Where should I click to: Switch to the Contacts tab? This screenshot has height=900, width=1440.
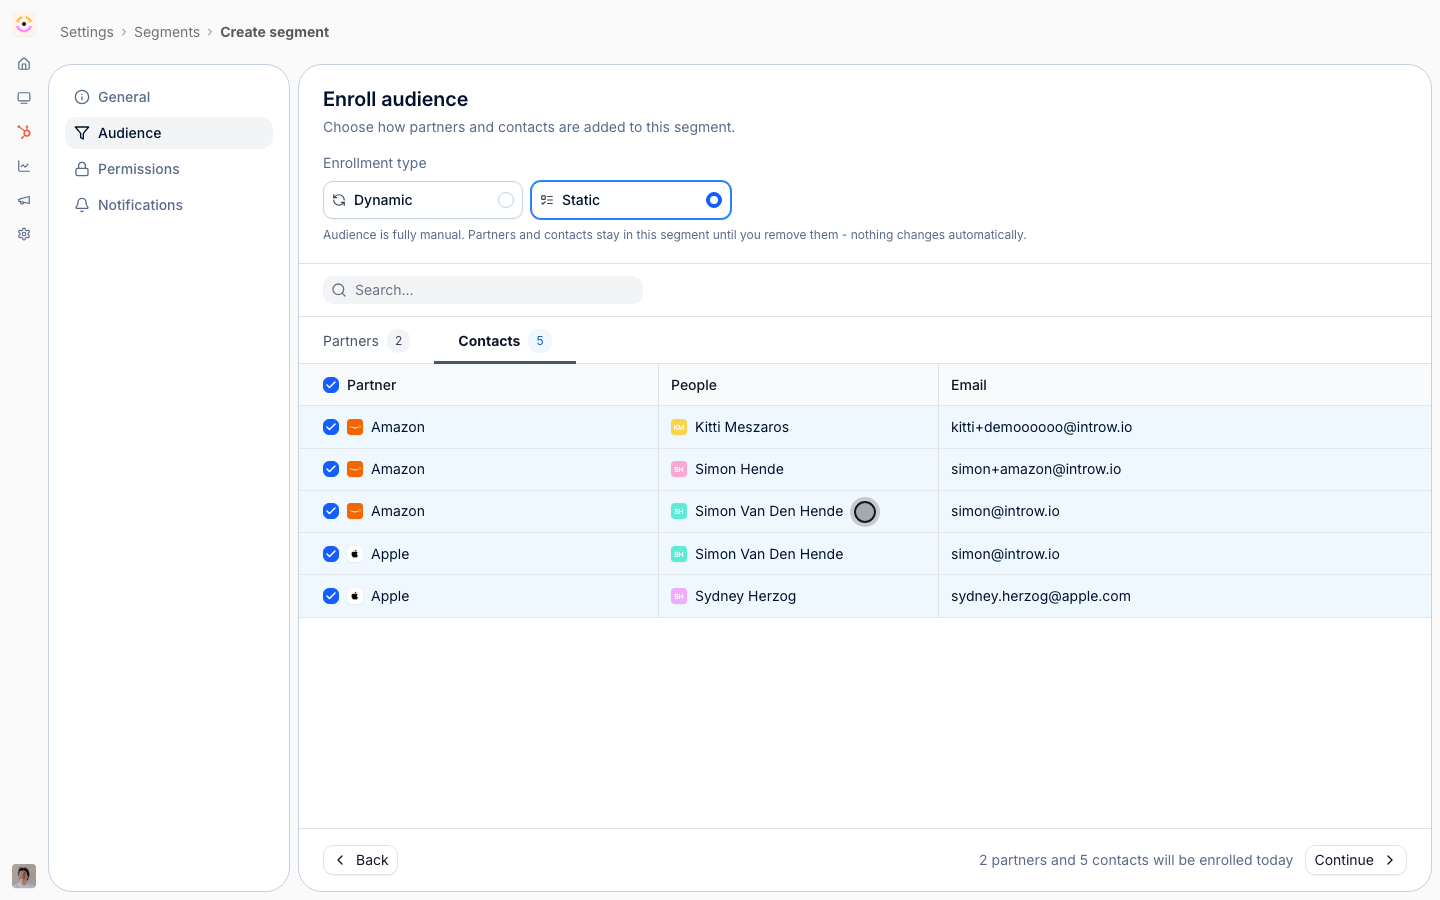(505, 341)
